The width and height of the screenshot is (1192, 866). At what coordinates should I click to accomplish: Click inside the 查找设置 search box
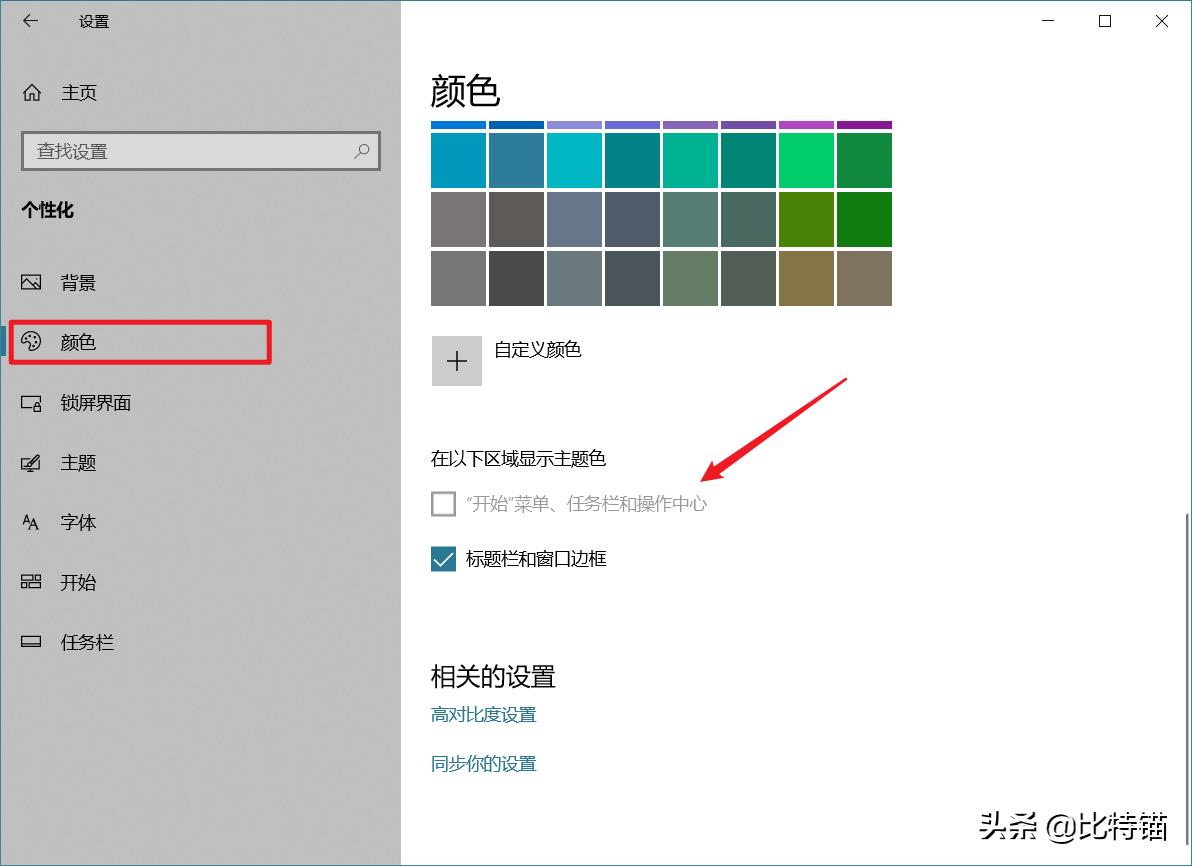coord(180,151)
